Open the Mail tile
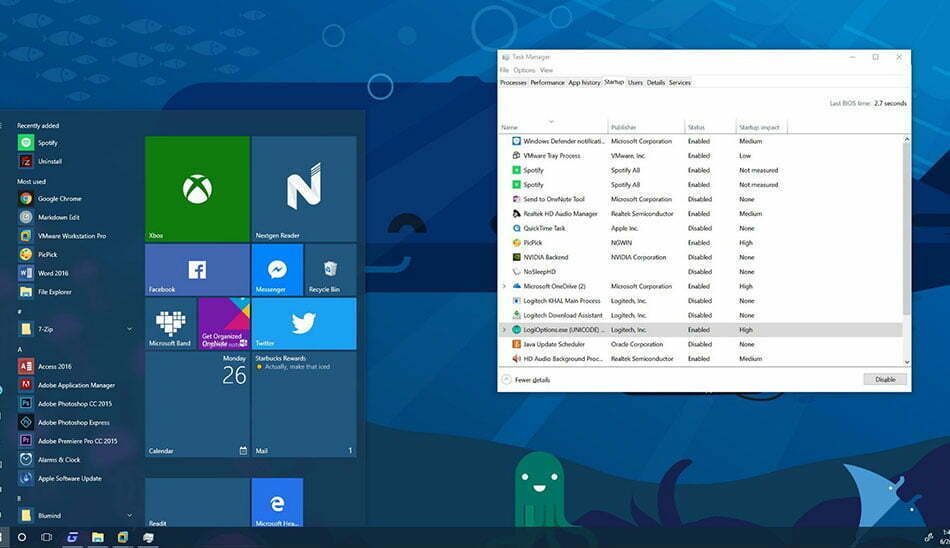950x548 pixels. click(x=304, y=404)
